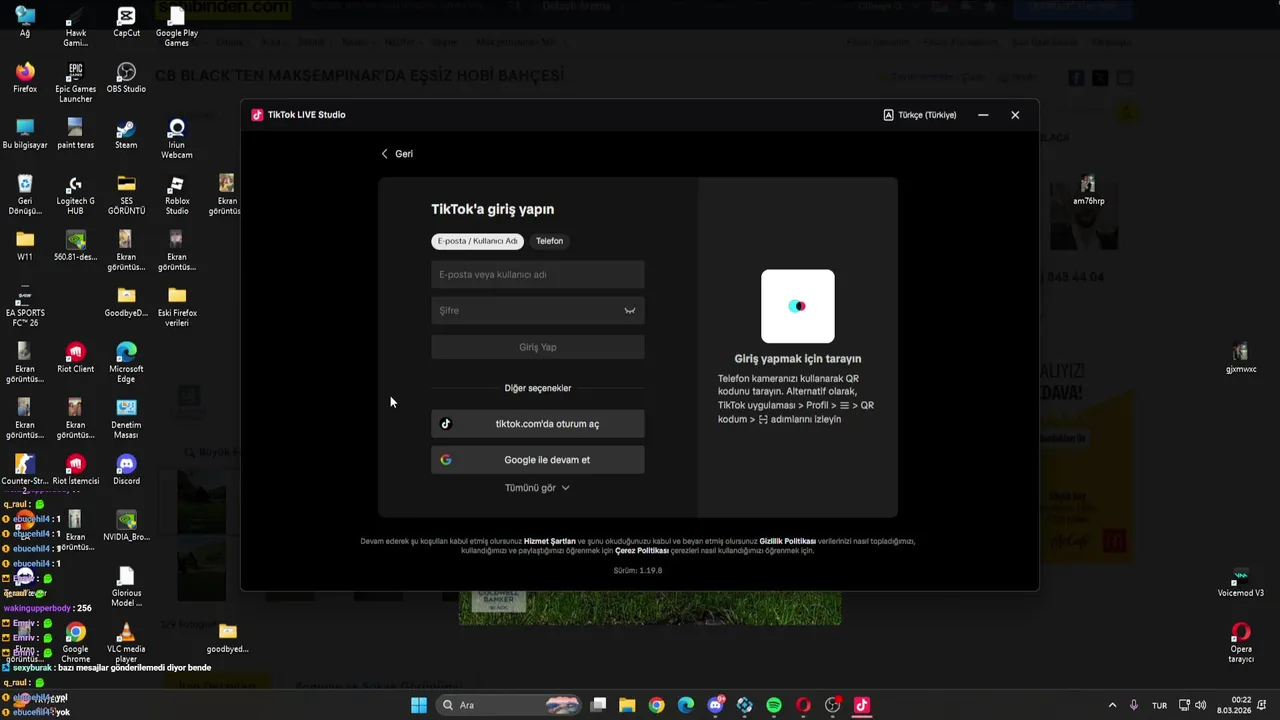
Task: Click the microphone tray icon
Action: pyautogui.click(x=1134, y=705)
